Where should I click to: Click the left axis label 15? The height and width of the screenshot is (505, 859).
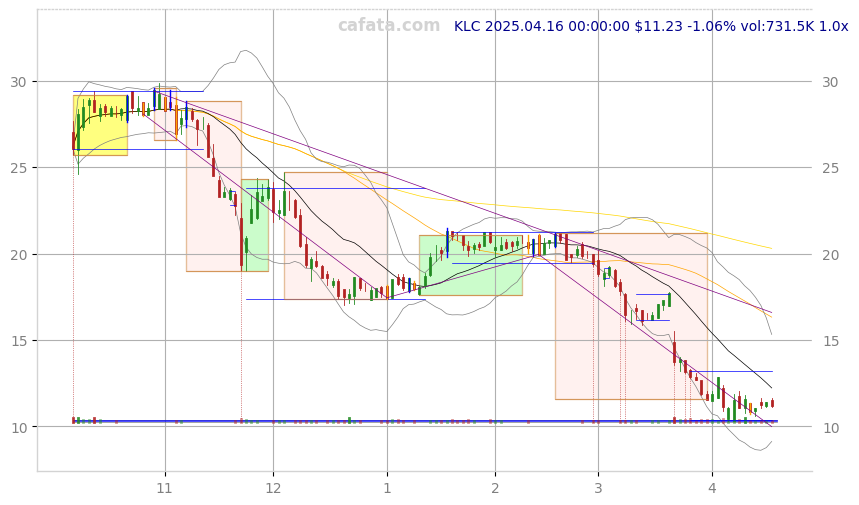click(x=19, y=341)
